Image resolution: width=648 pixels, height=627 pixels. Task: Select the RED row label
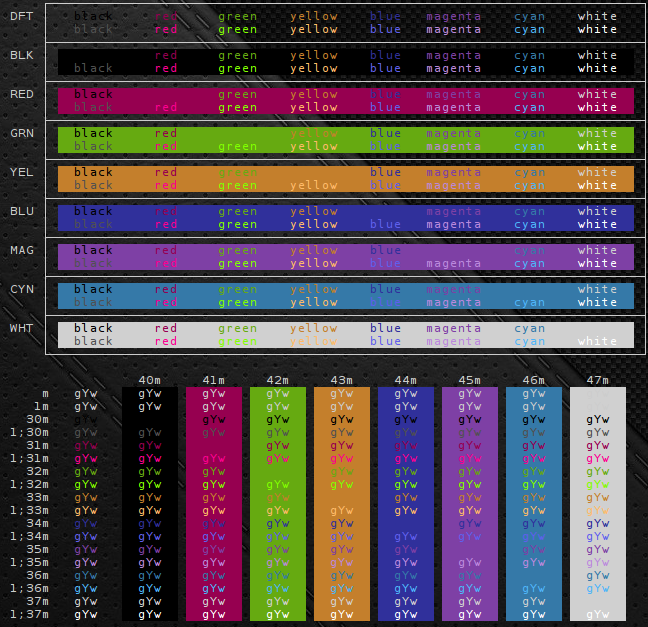[20, 94]
